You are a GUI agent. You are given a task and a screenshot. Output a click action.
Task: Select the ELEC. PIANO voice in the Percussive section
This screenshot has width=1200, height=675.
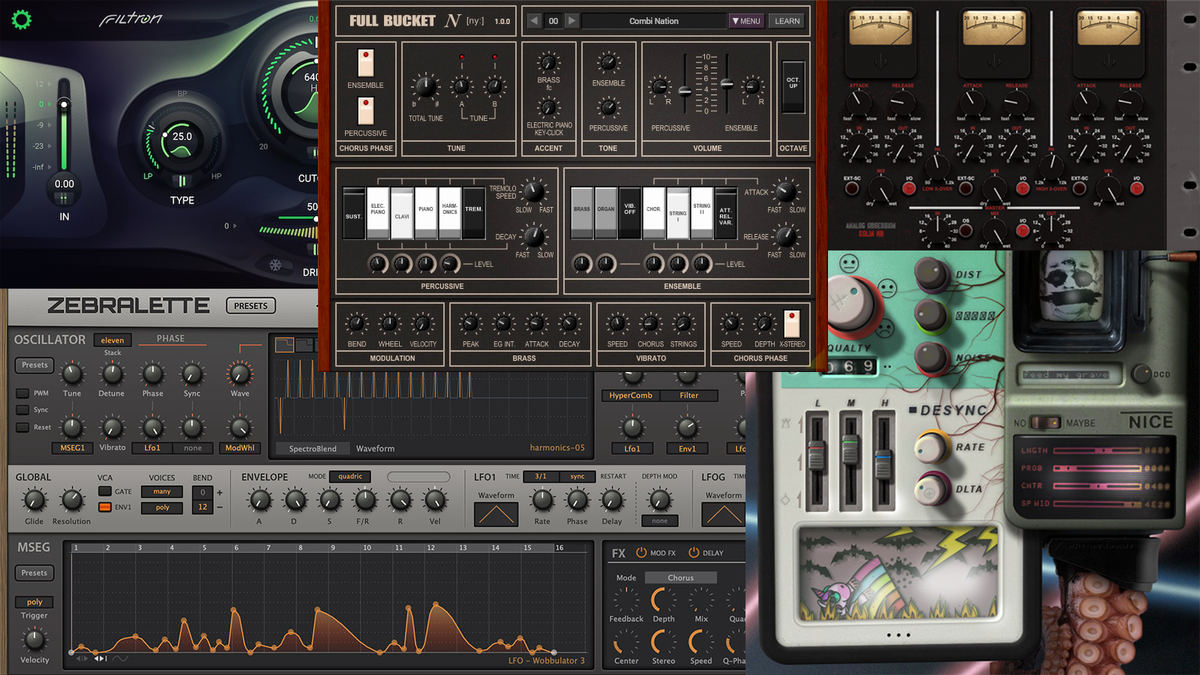pos(377,210)
